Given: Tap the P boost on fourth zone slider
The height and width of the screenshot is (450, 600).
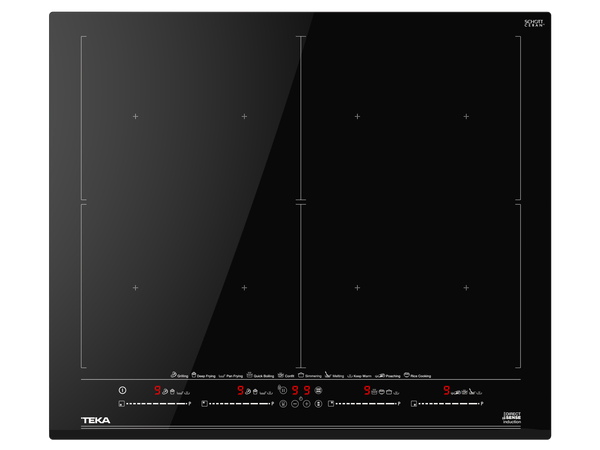Looking at the screenshot, I should pyautogui.click(x=482, y=404).
